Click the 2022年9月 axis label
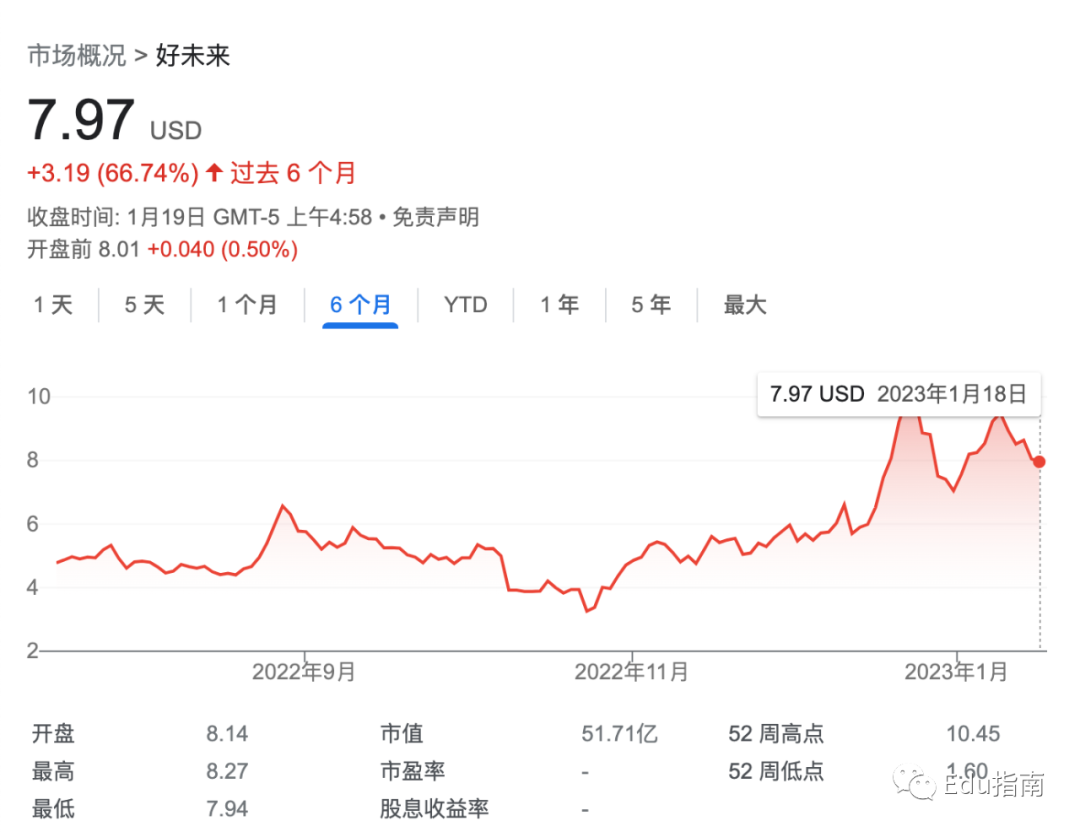The image size is (1080, 832). coord(304,672)
